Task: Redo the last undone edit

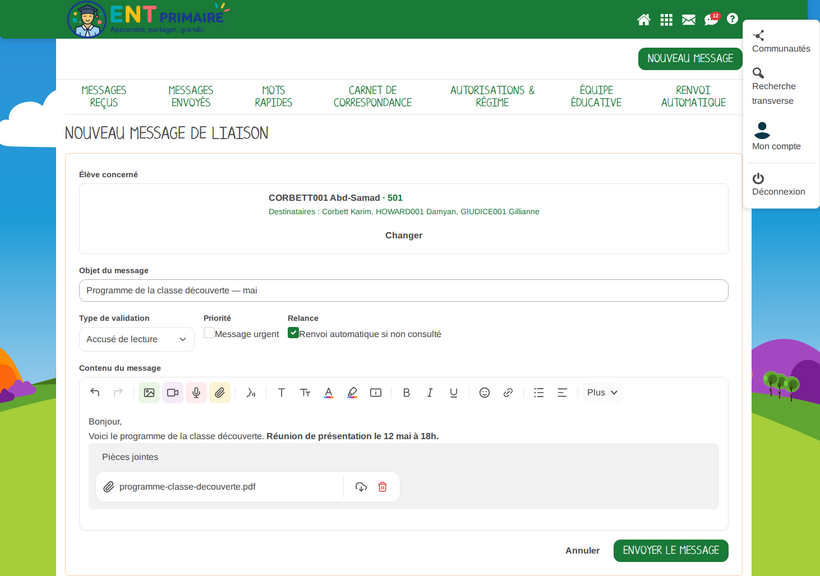Action: 118,392
